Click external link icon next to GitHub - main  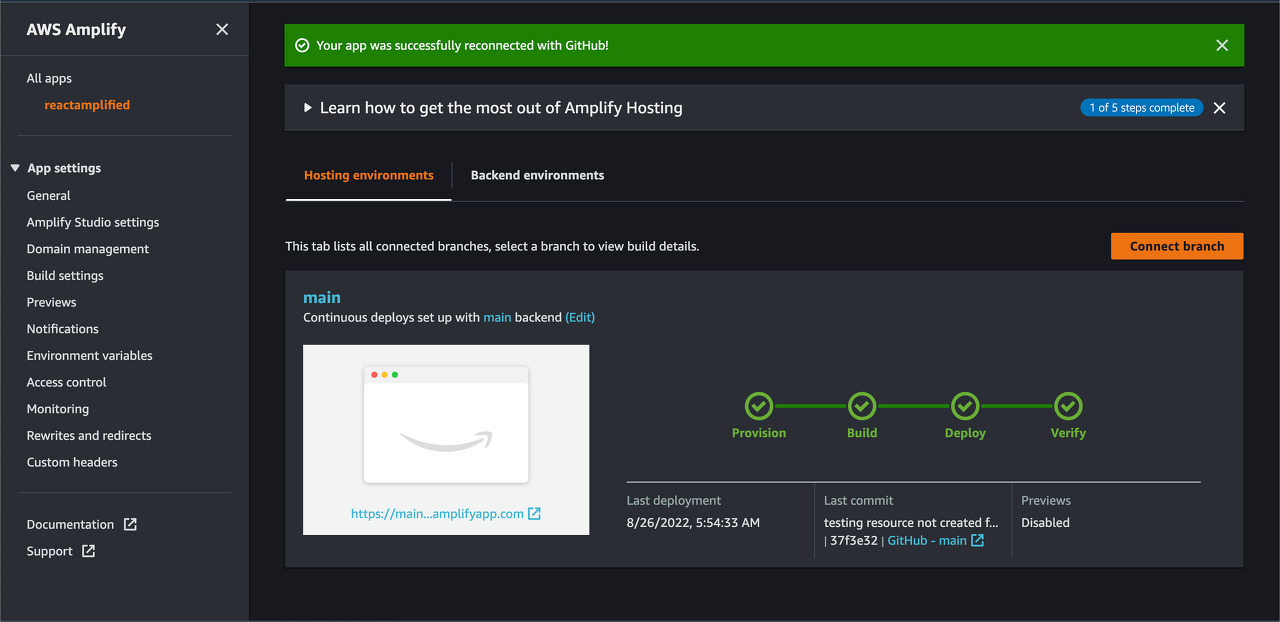pyautogui.click(x=977, y=541)
